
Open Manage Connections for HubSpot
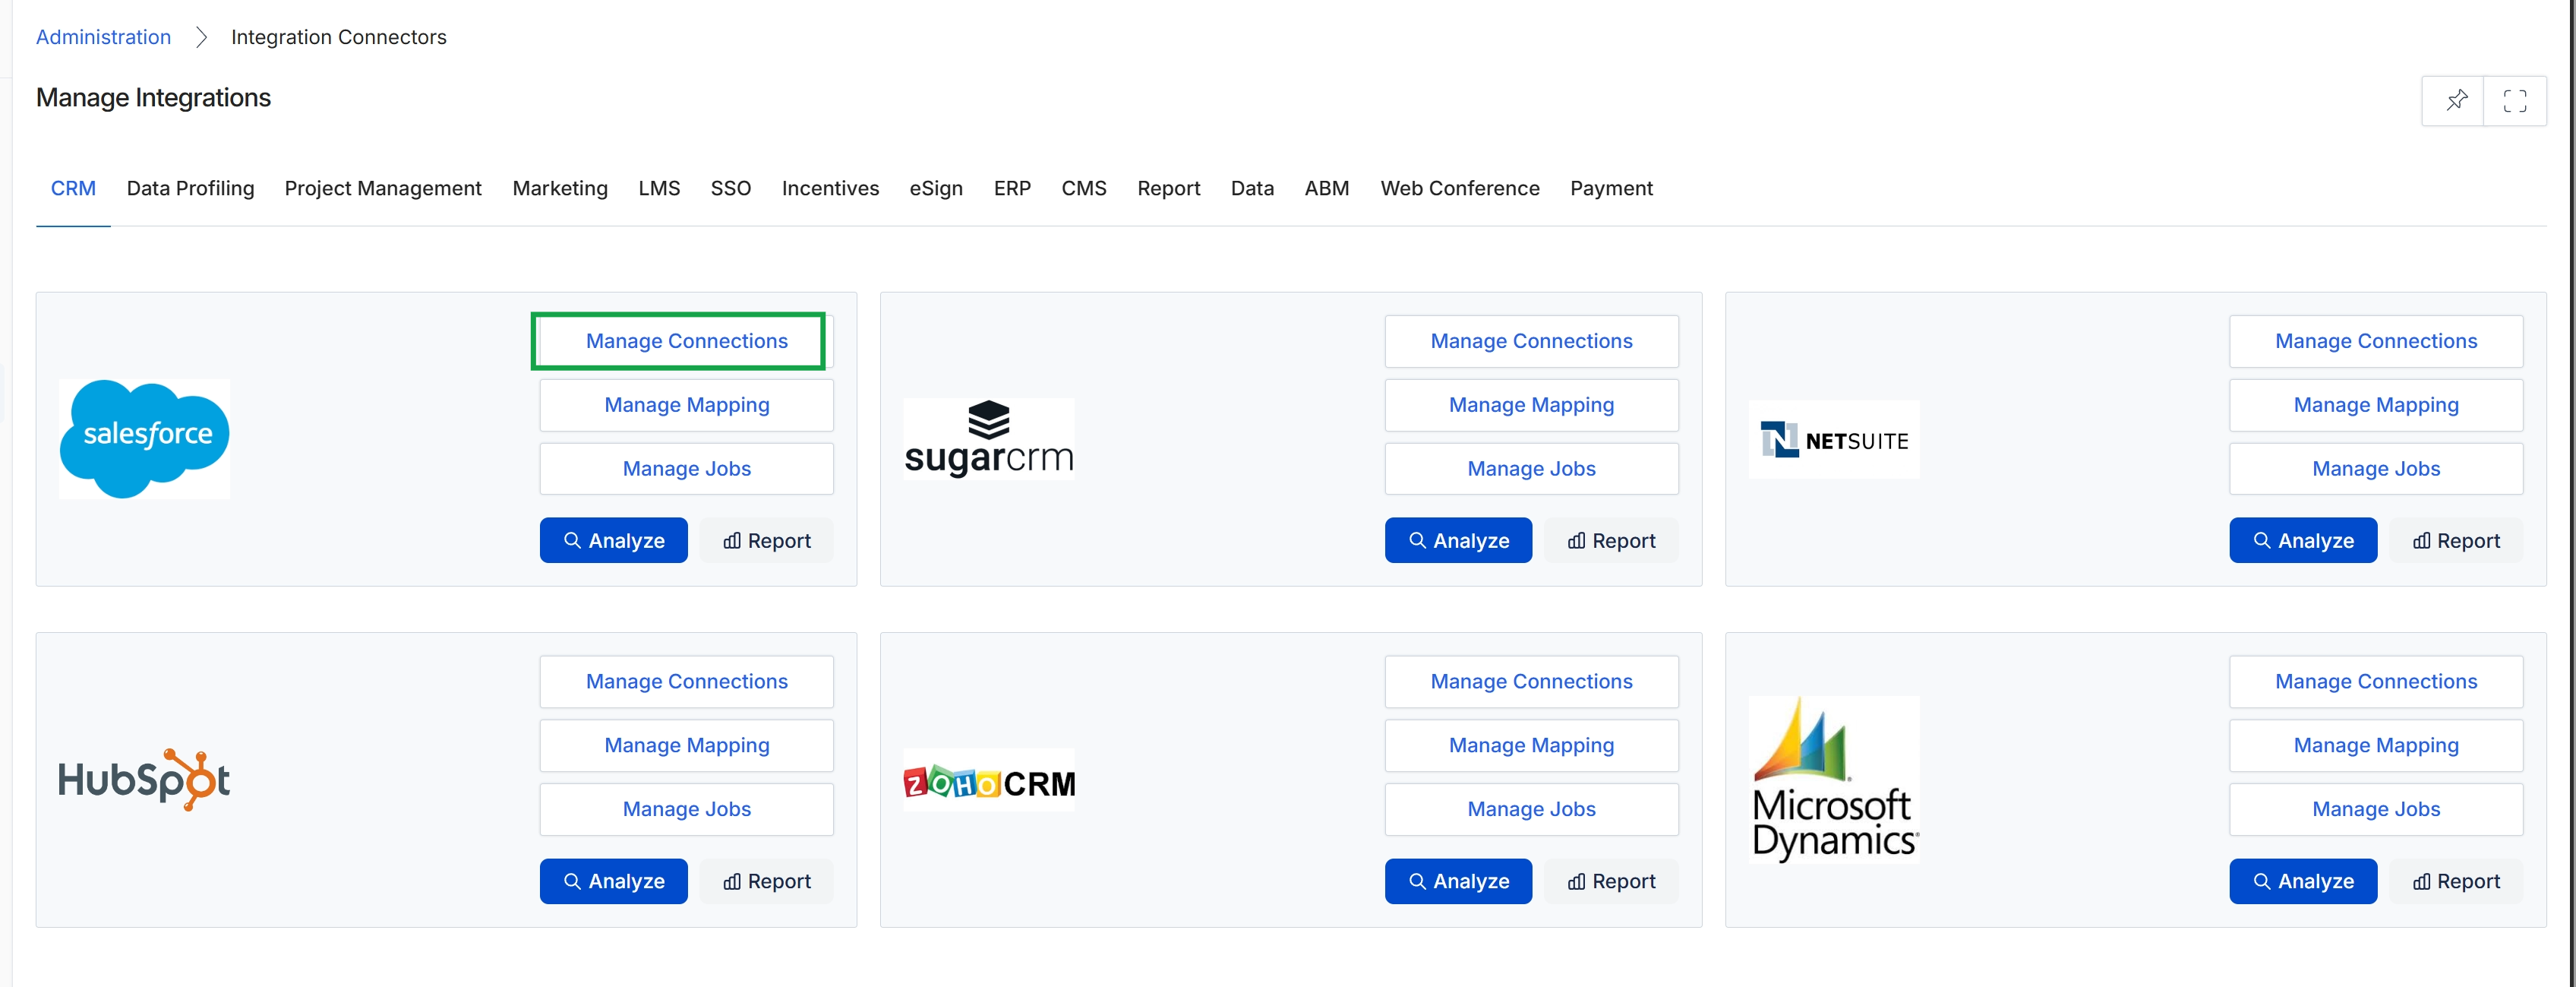click(x=686, y=682)
